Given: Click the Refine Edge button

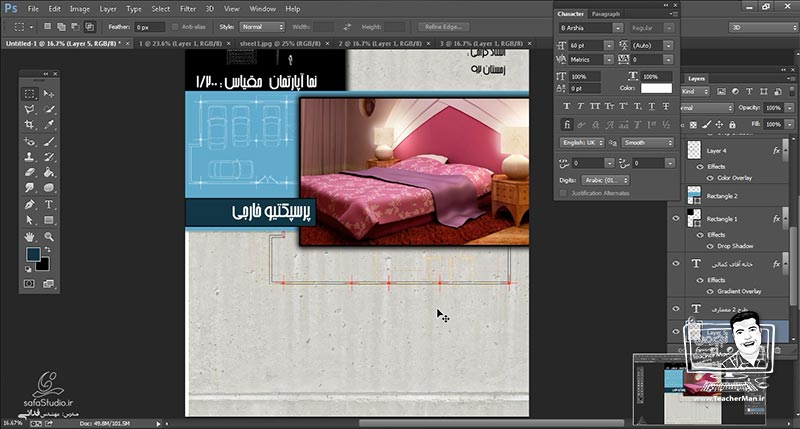Looking at the screenshot, I should pos(443,27).
